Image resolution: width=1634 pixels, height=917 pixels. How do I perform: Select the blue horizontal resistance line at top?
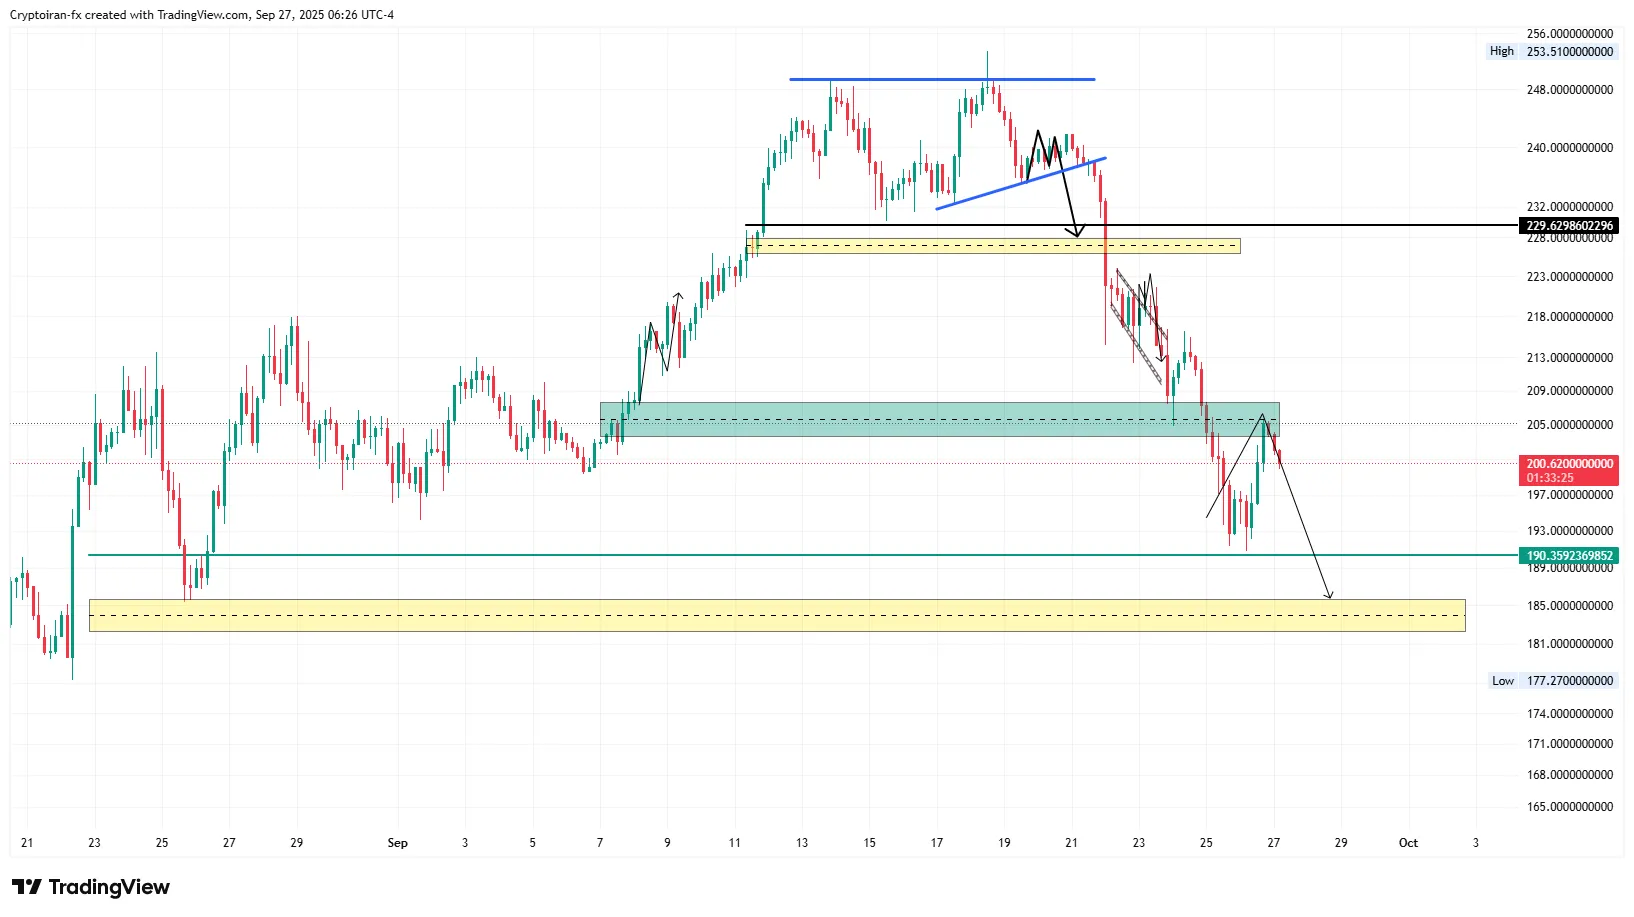pos(941,79)
